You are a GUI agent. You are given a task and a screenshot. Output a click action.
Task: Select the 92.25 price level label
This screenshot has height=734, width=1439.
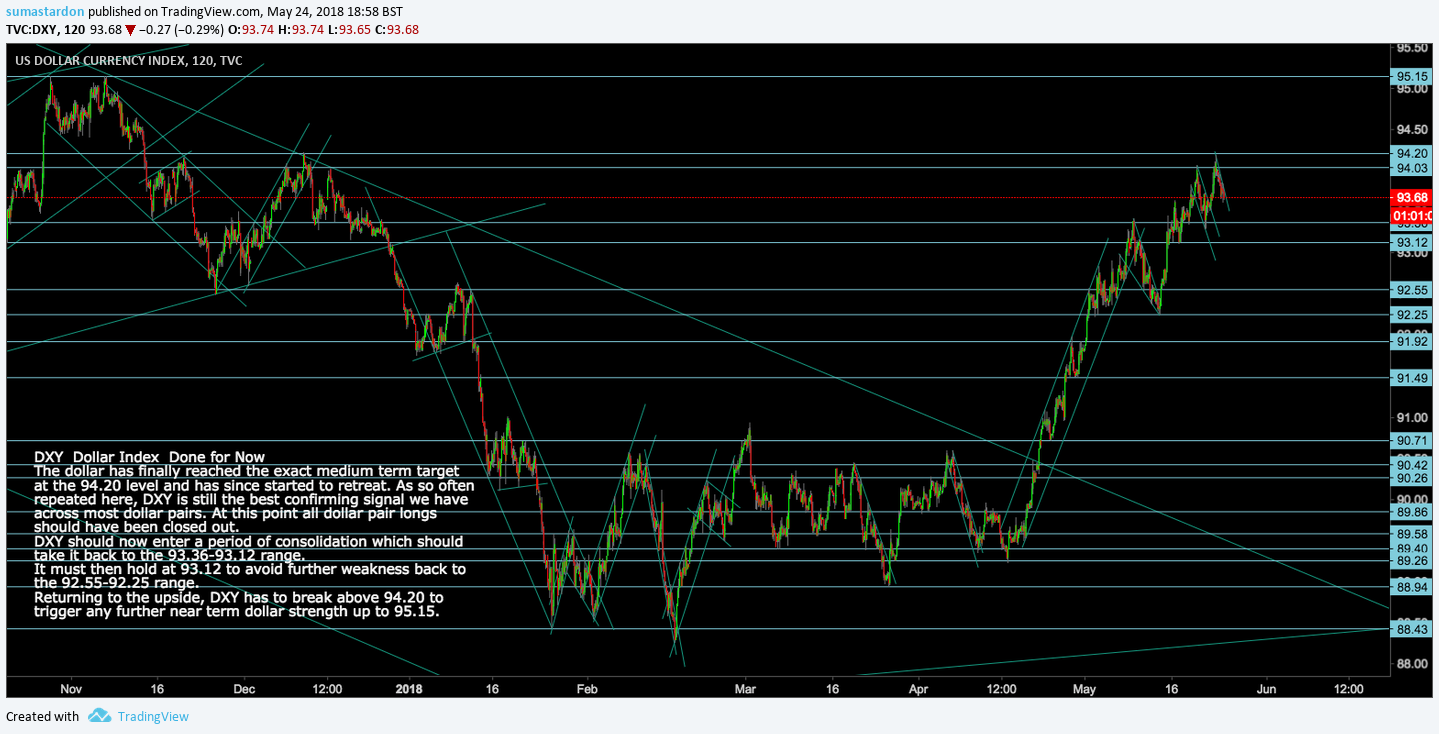(1412, 314)
